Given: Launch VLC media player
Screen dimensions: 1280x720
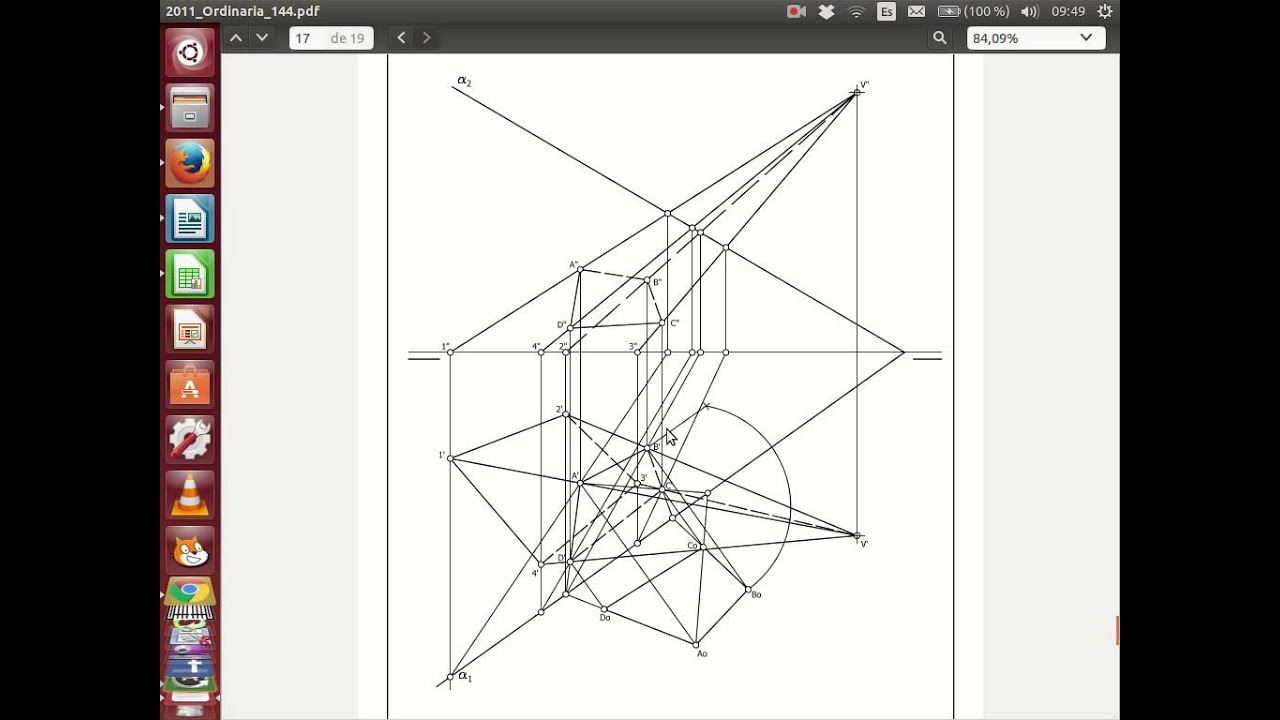Looking at the screenshot, I should click(190, 493).
